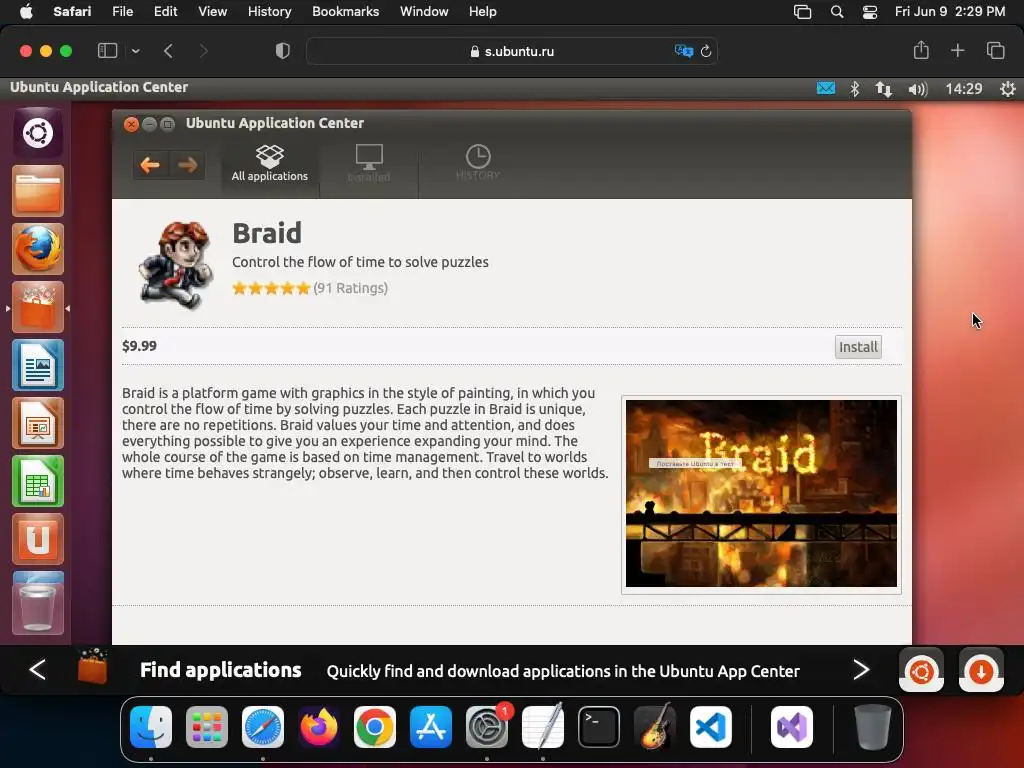Image resolution: width=1024 pixels, height=768 pixels.
Task: Go to next tour slide arrow
Action: click(x=861, y=669)
